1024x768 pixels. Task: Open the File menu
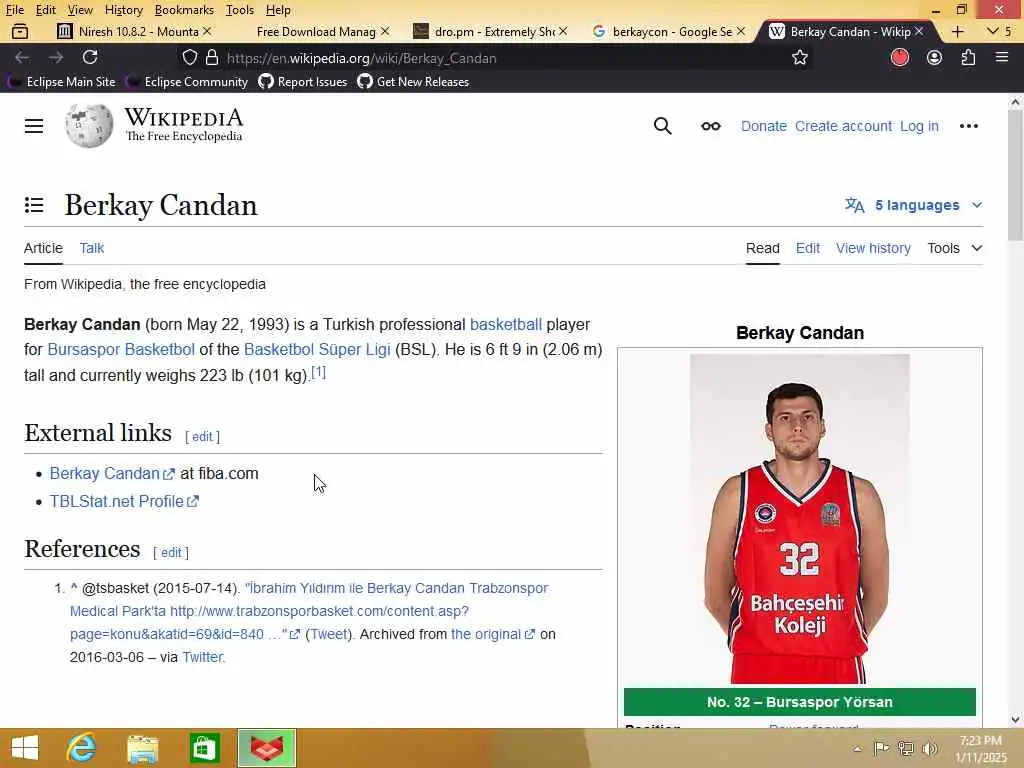click(x=15, y=10)
